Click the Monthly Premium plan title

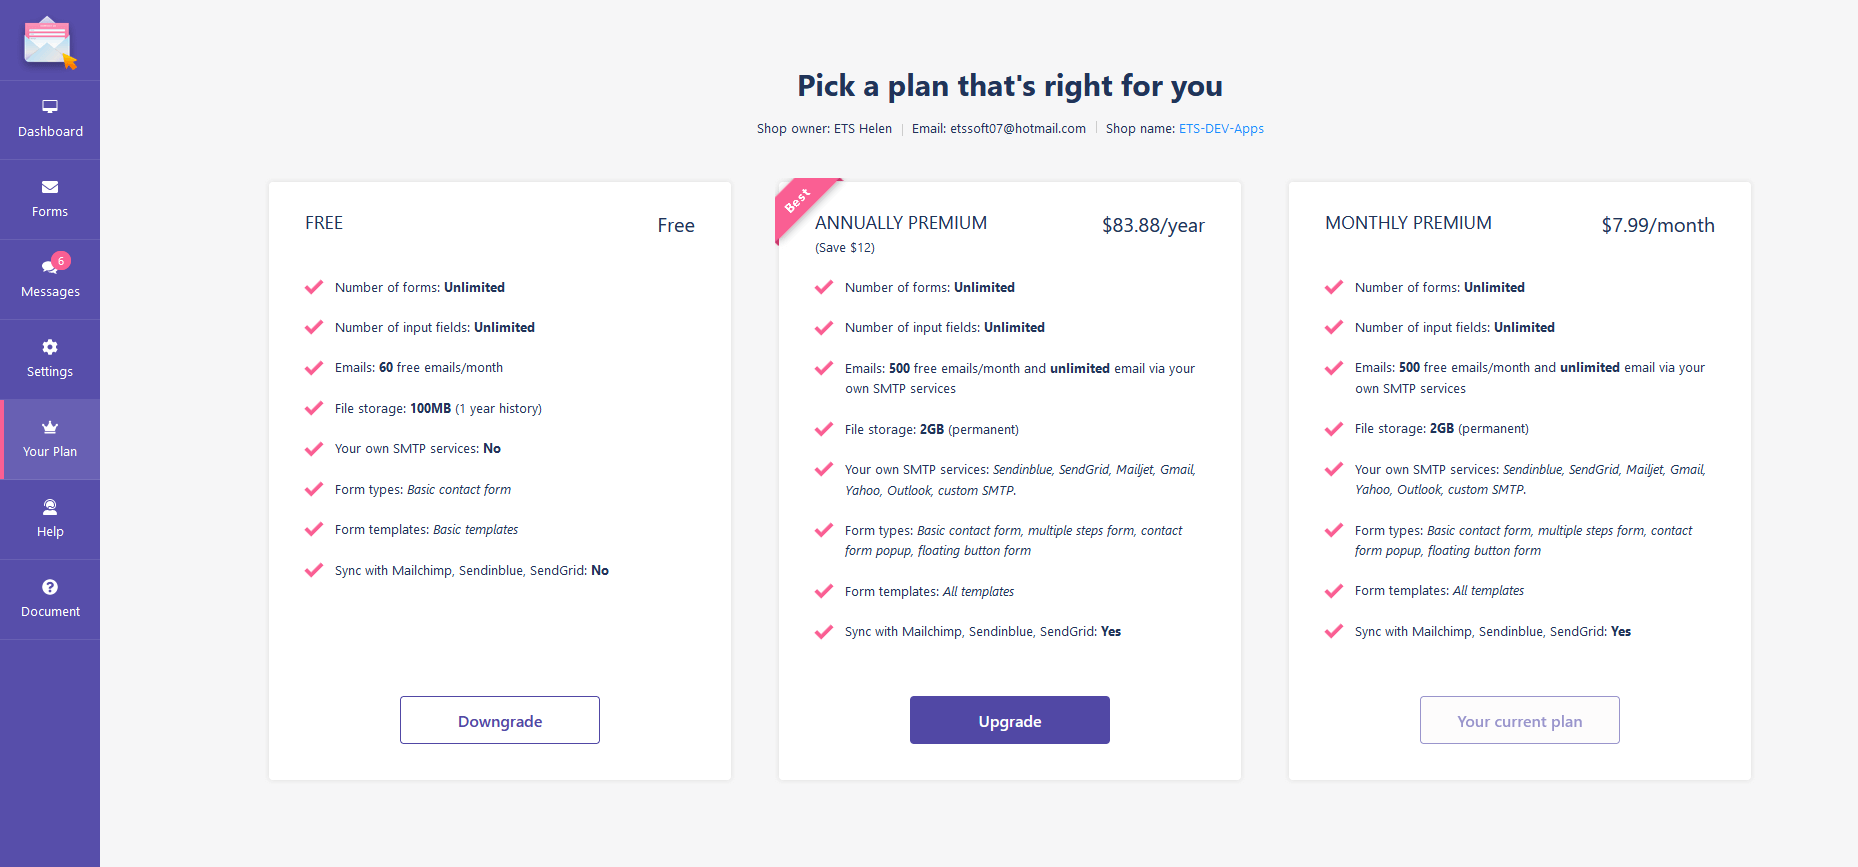click(x=1408, y=223)
